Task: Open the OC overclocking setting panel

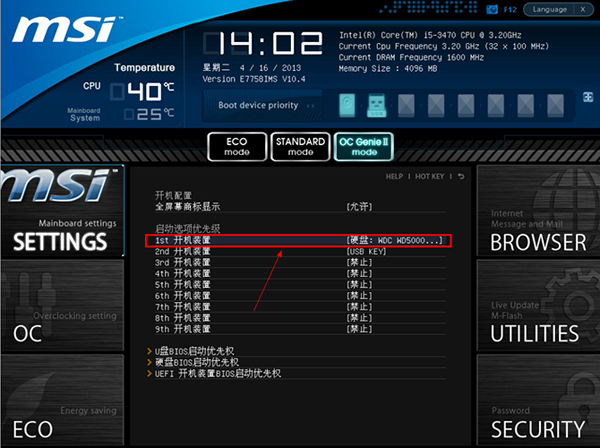Action: click(62, 305)
